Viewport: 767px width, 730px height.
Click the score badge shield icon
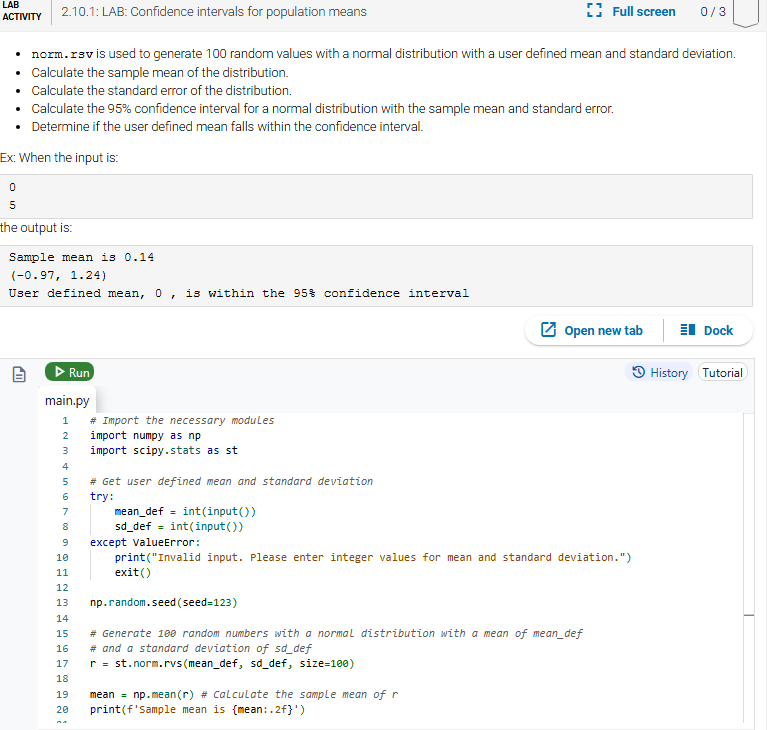pyautogui.click(x=745, y=12)
